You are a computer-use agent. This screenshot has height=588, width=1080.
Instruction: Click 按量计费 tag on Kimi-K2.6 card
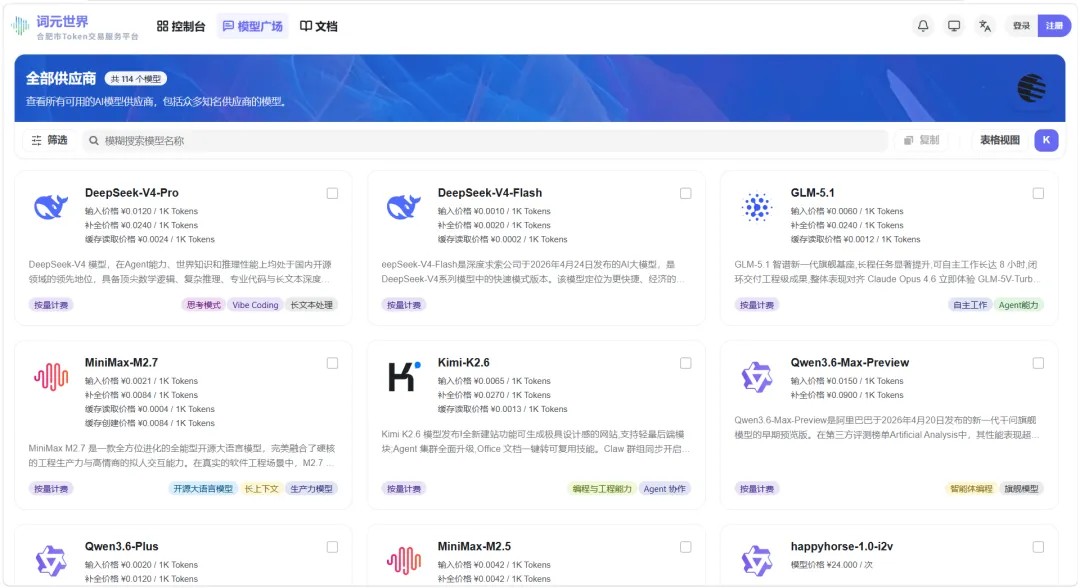404,489
